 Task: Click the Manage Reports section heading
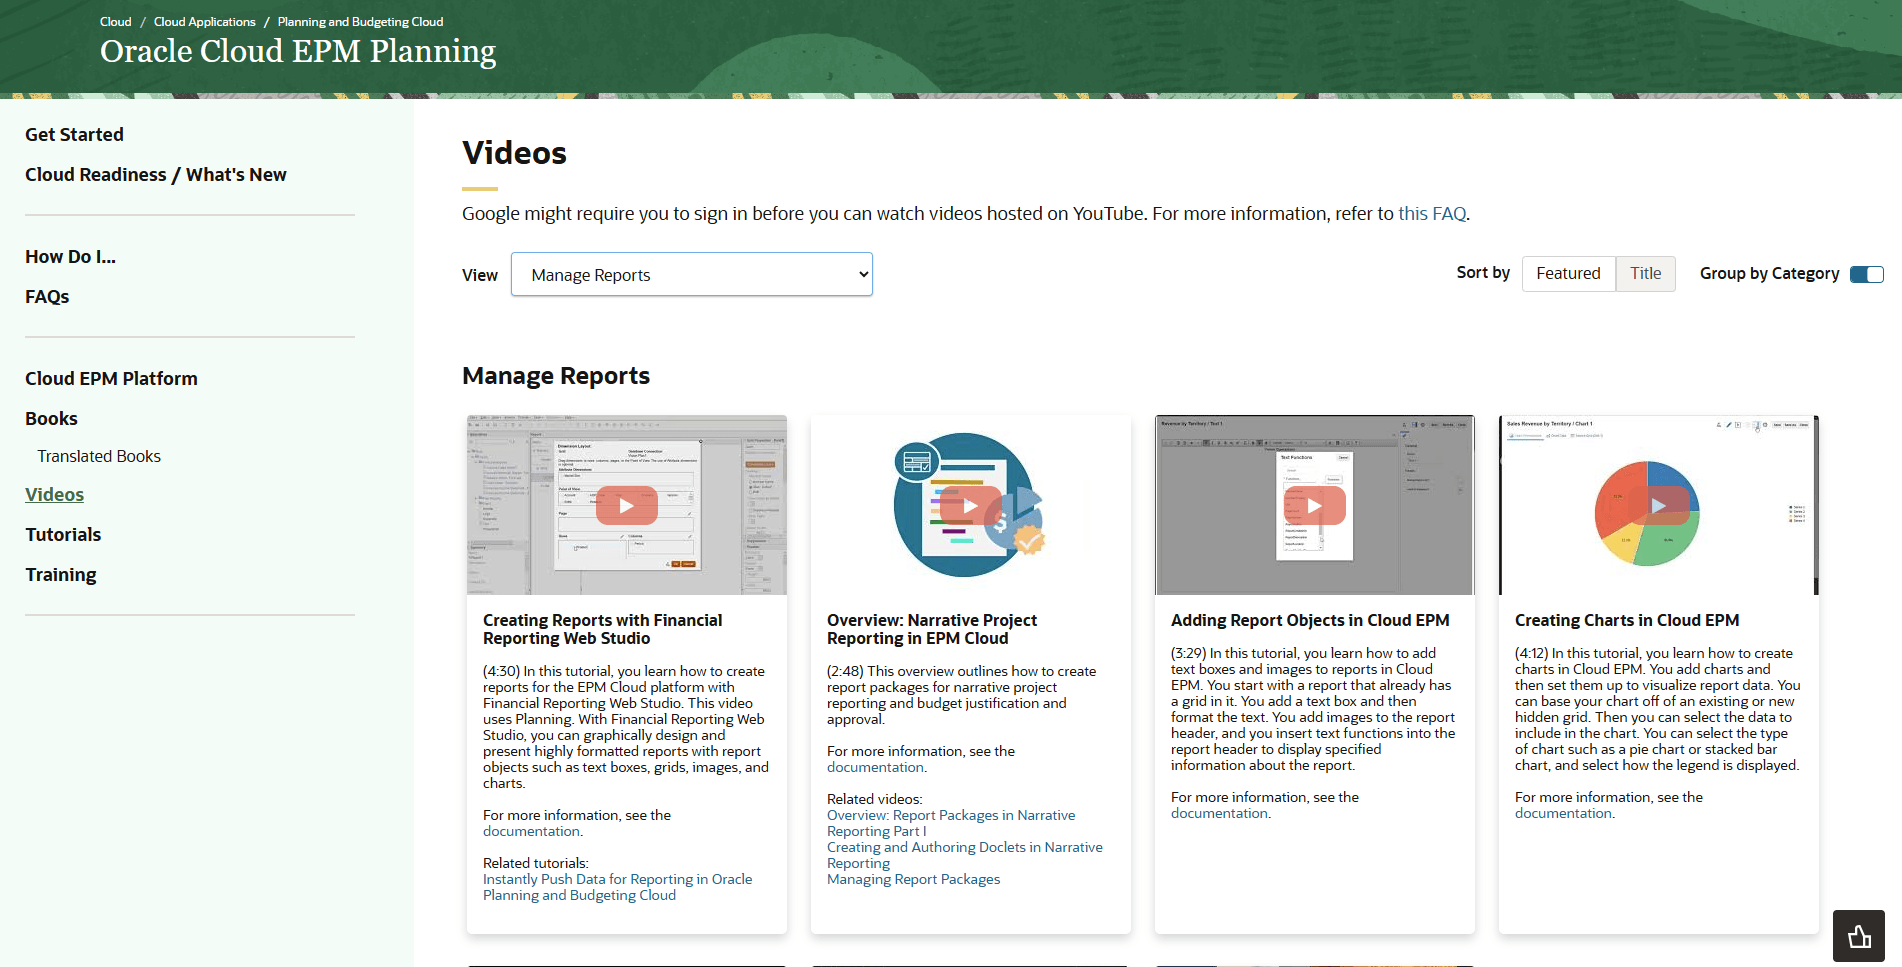[556, 376]
